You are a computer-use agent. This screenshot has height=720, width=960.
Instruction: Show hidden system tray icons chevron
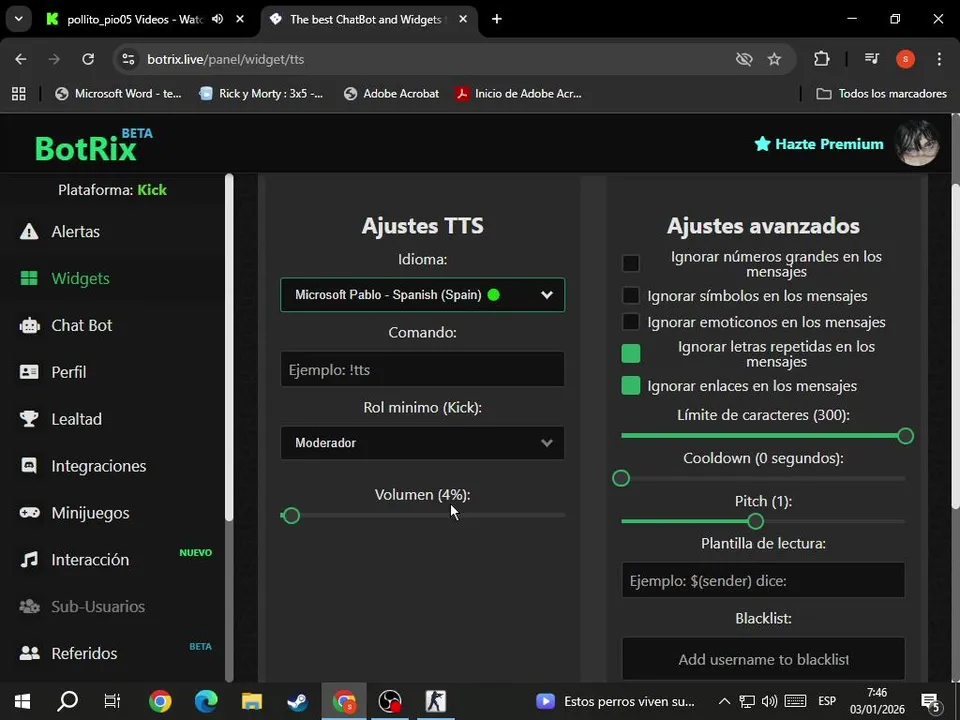[x=724, y=701]
